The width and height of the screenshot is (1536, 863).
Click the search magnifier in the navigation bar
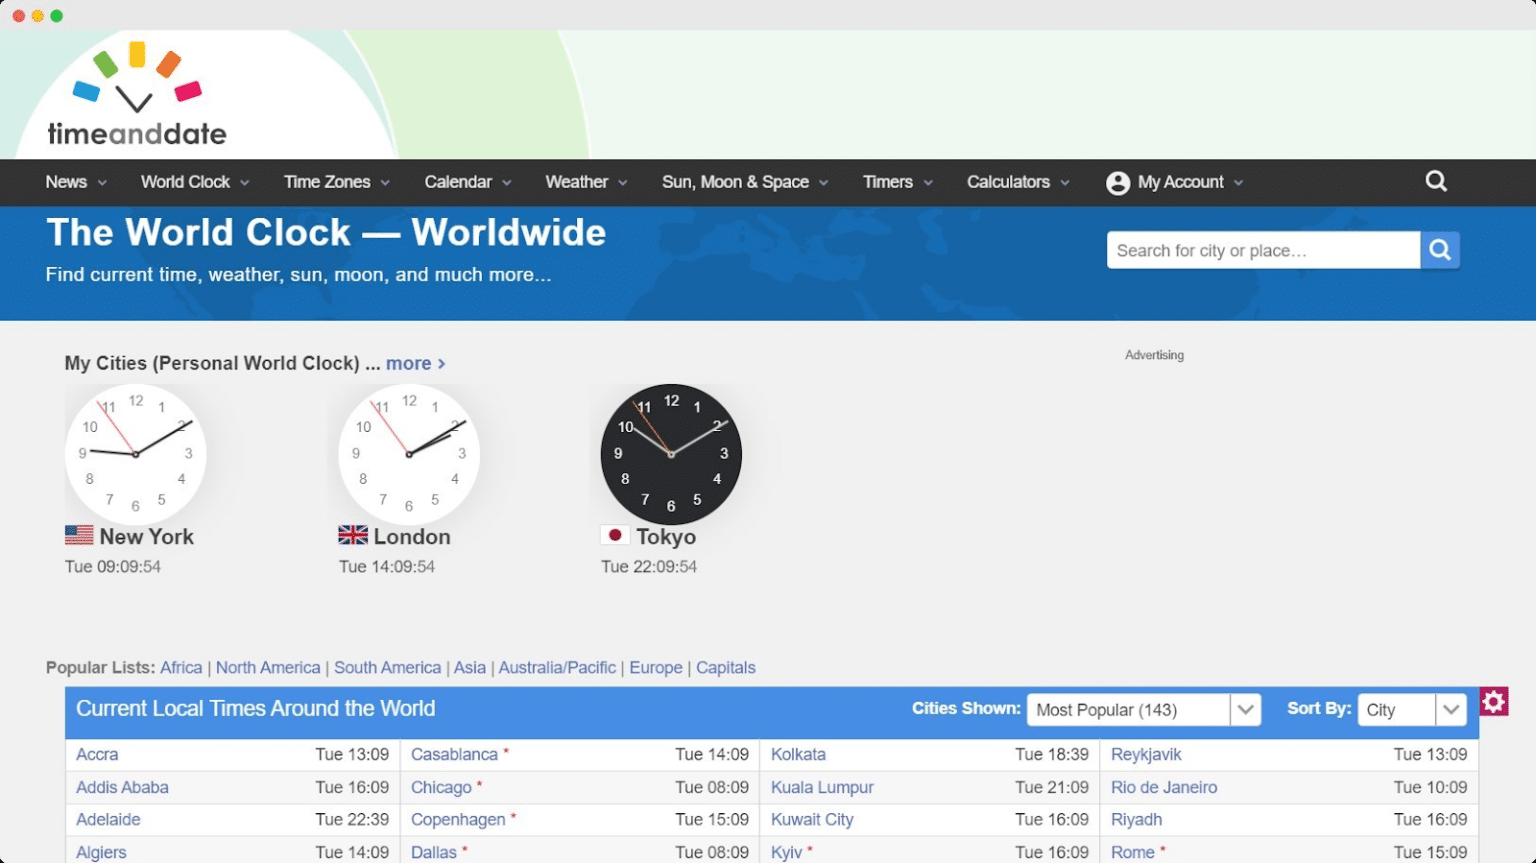click(x=1435, y=181)
